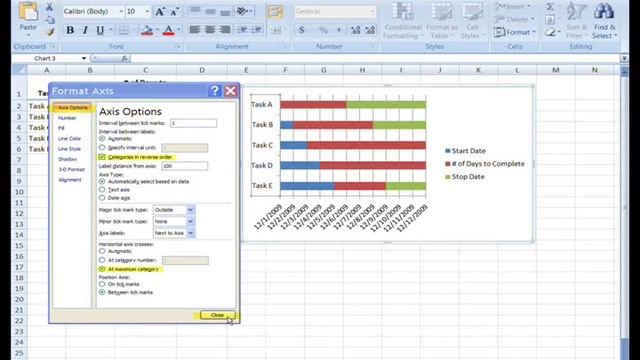Apply the Fill Color bucket icon
Viewport: 640px width, 360px height.
coord(147,30)
